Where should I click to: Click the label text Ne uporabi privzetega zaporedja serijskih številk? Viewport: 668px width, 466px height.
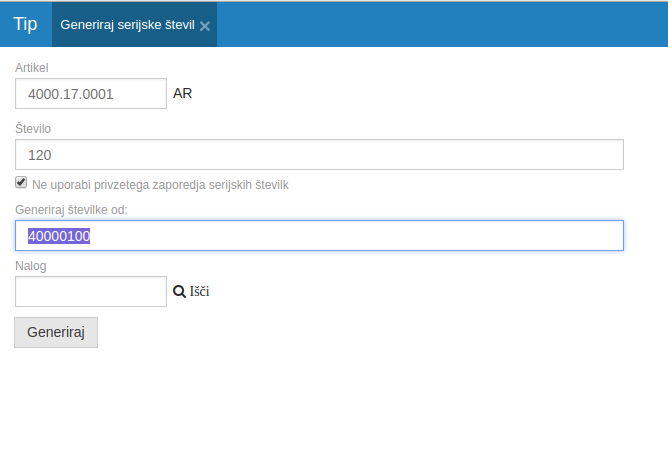click(x=160, y=185)
